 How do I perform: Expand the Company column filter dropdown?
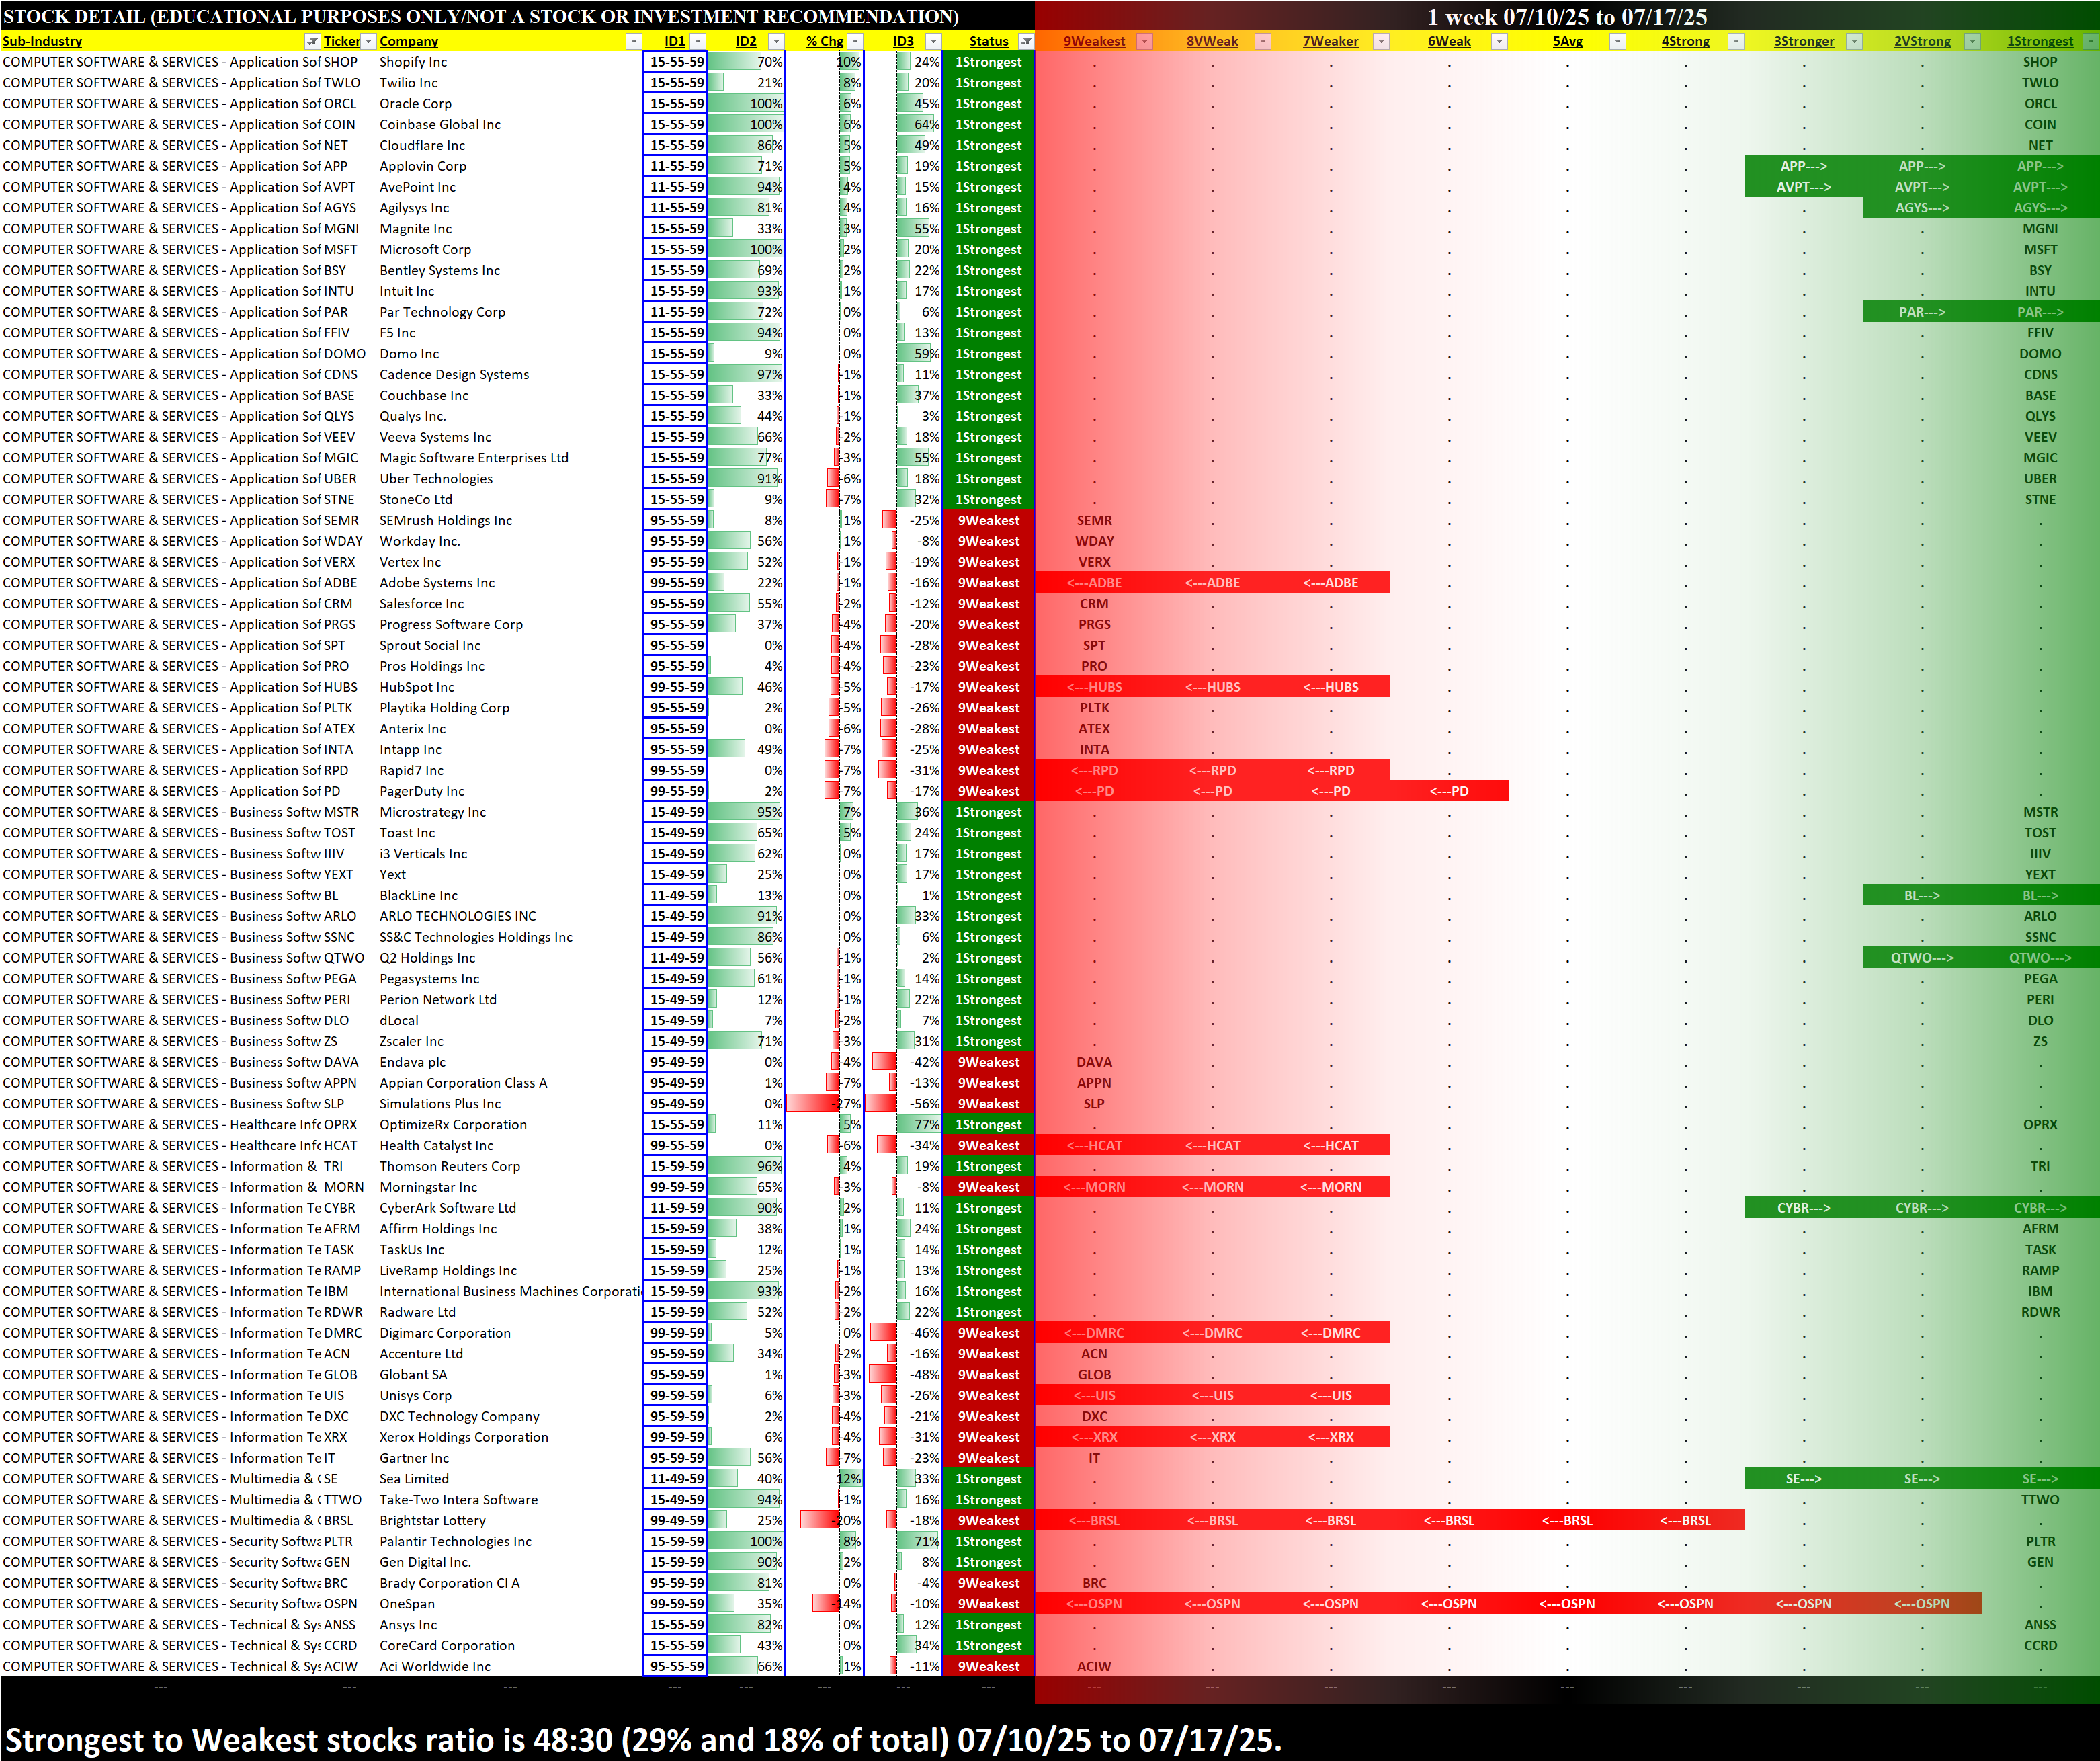[633, 41]
